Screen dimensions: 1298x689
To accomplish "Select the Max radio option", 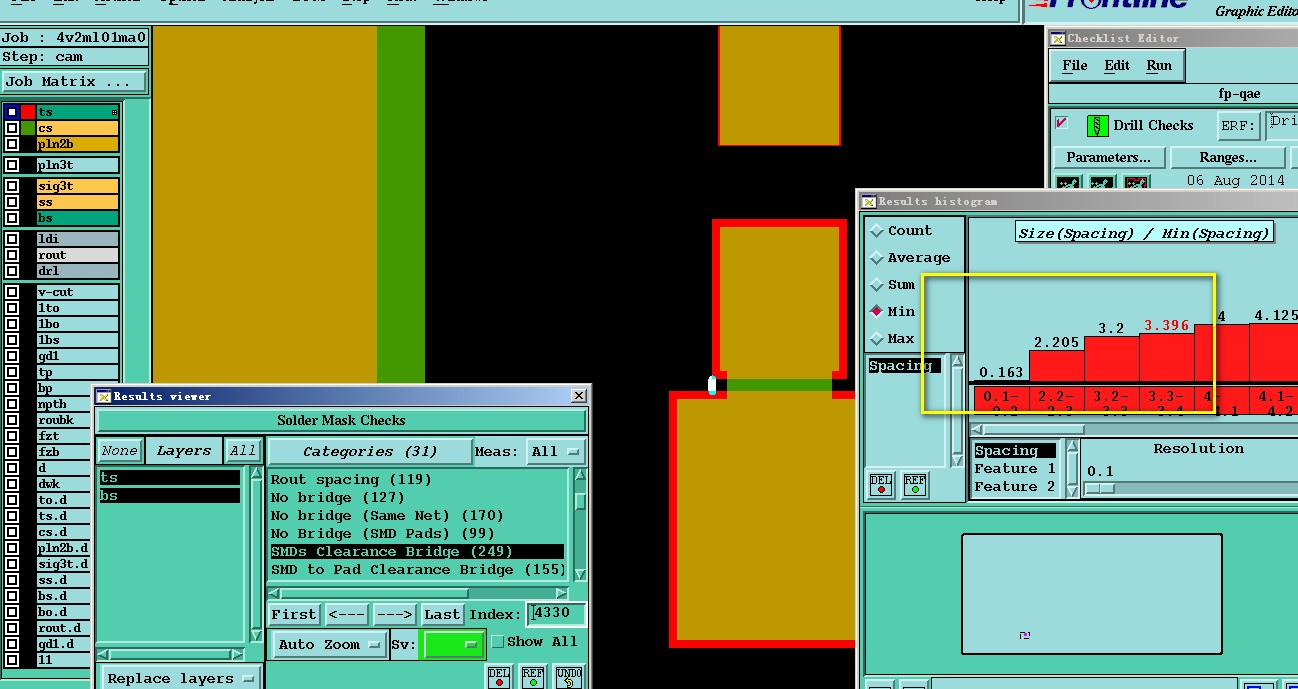I will [x=878, y=339].
